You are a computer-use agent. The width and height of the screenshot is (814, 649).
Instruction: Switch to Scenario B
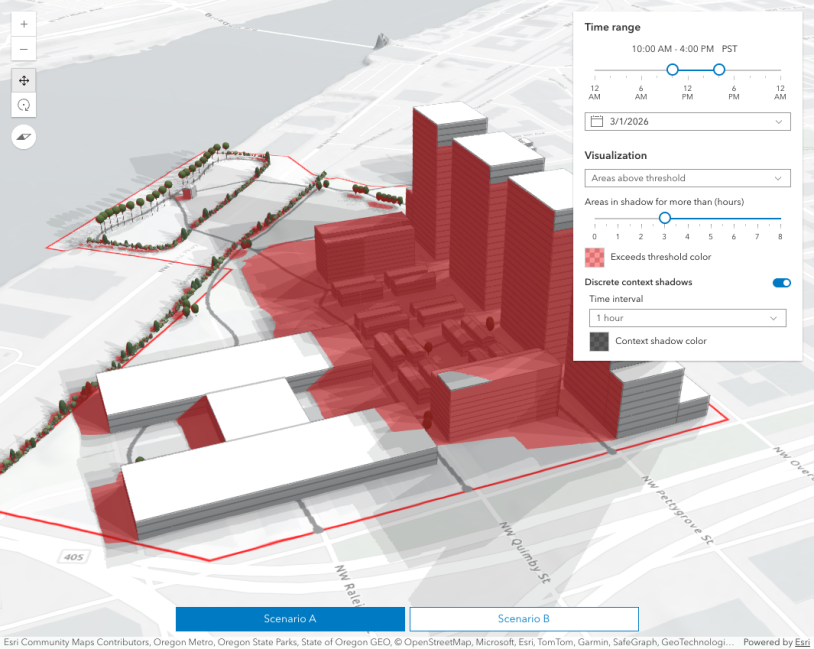[523, 619]
